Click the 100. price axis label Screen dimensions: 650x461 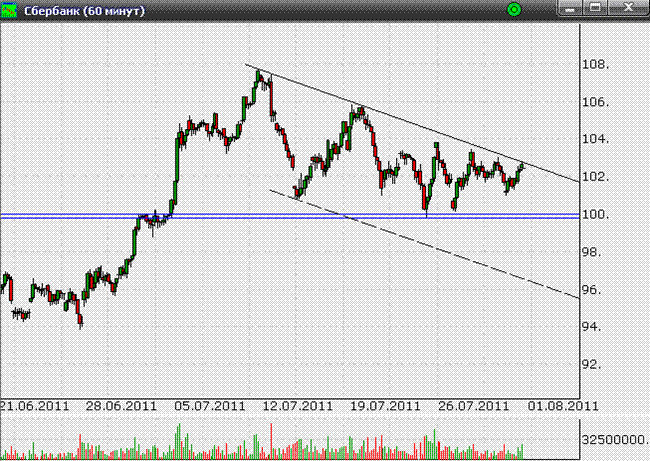click(596, 215)
